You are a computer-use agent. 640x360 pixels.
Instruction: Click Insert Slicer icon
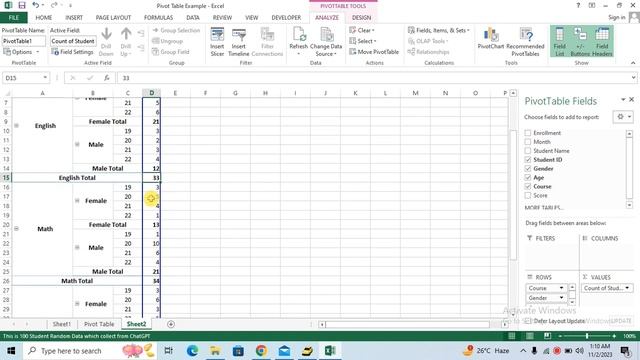click(x=217, y=42)
